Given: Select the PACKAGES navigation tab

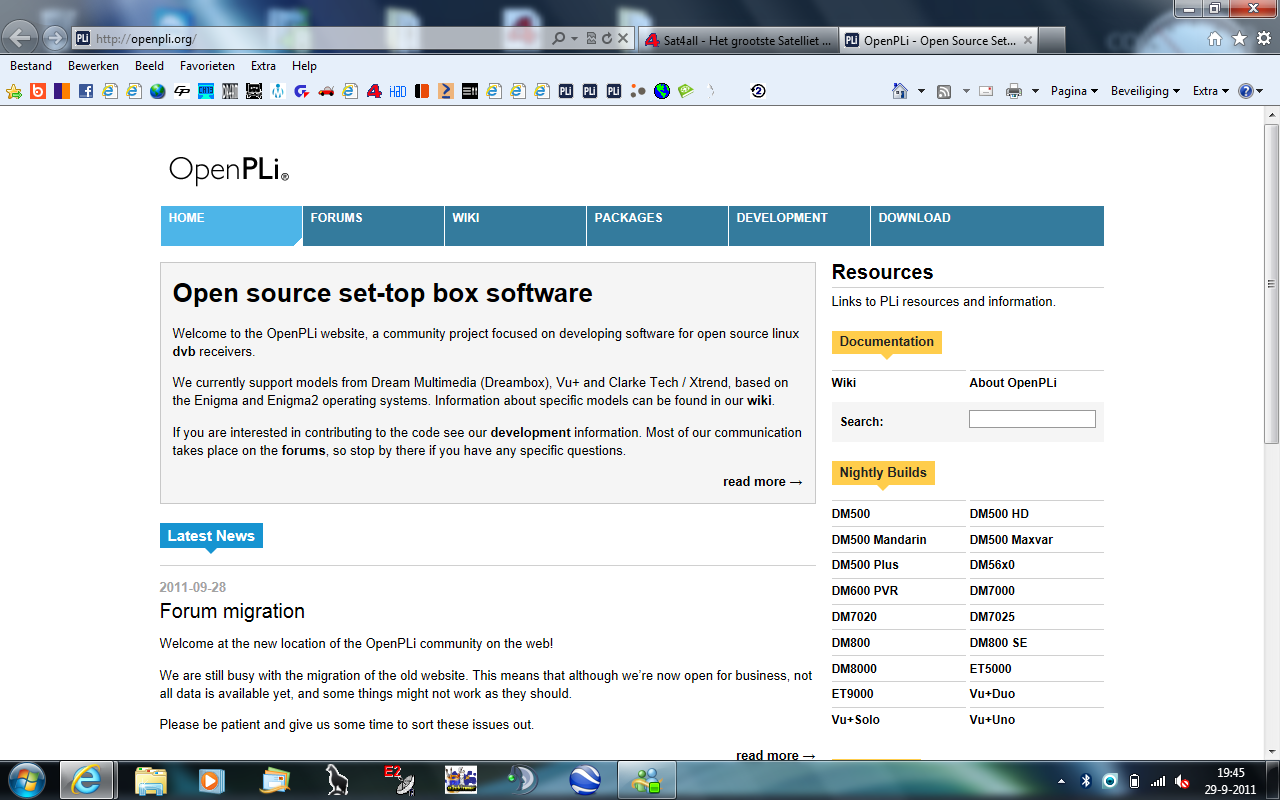Looking at the screenshot, I should pyautogui.click(x=657, y=226).
